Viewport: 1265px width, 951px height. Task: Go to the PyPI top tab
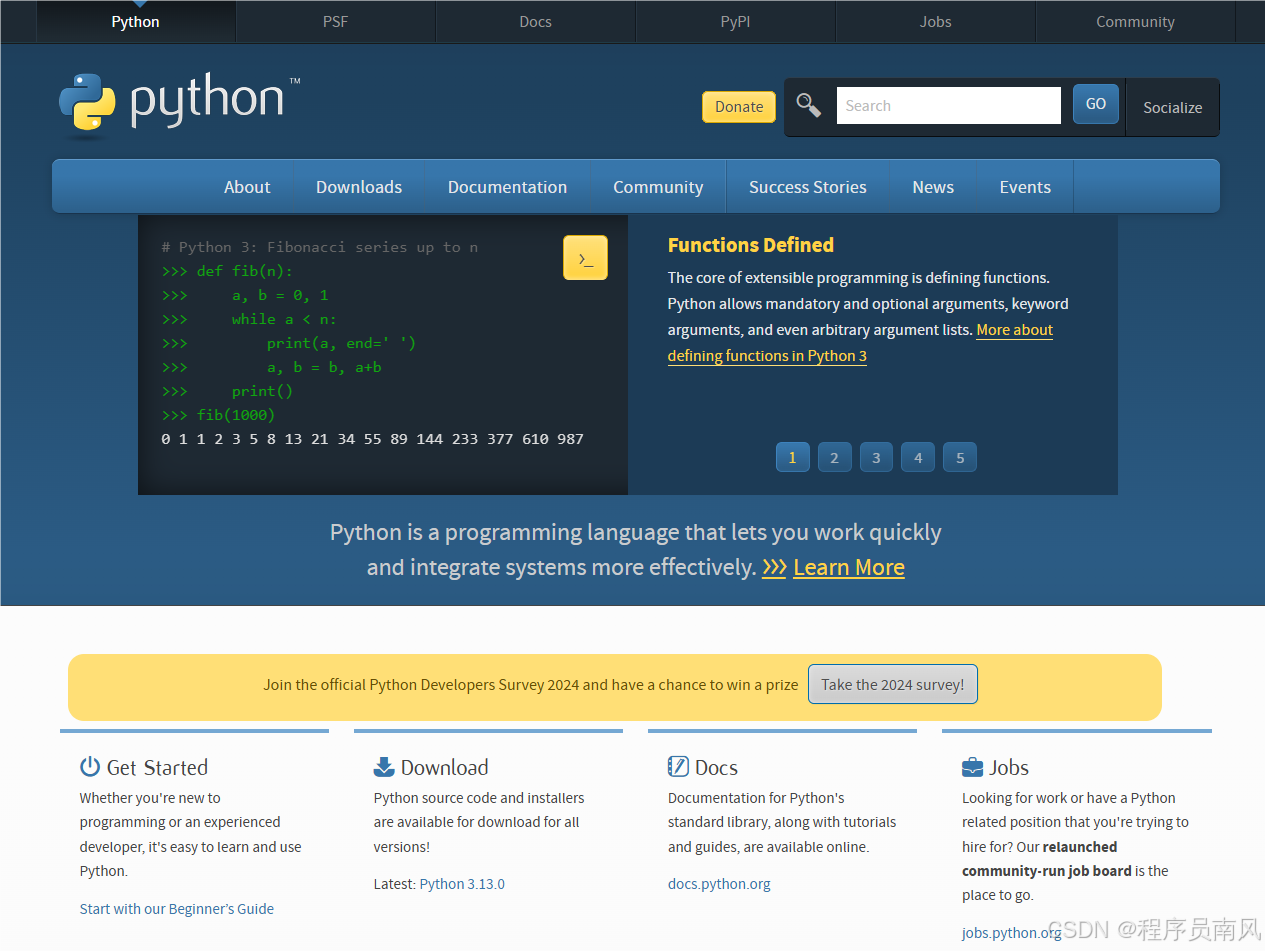736,22
